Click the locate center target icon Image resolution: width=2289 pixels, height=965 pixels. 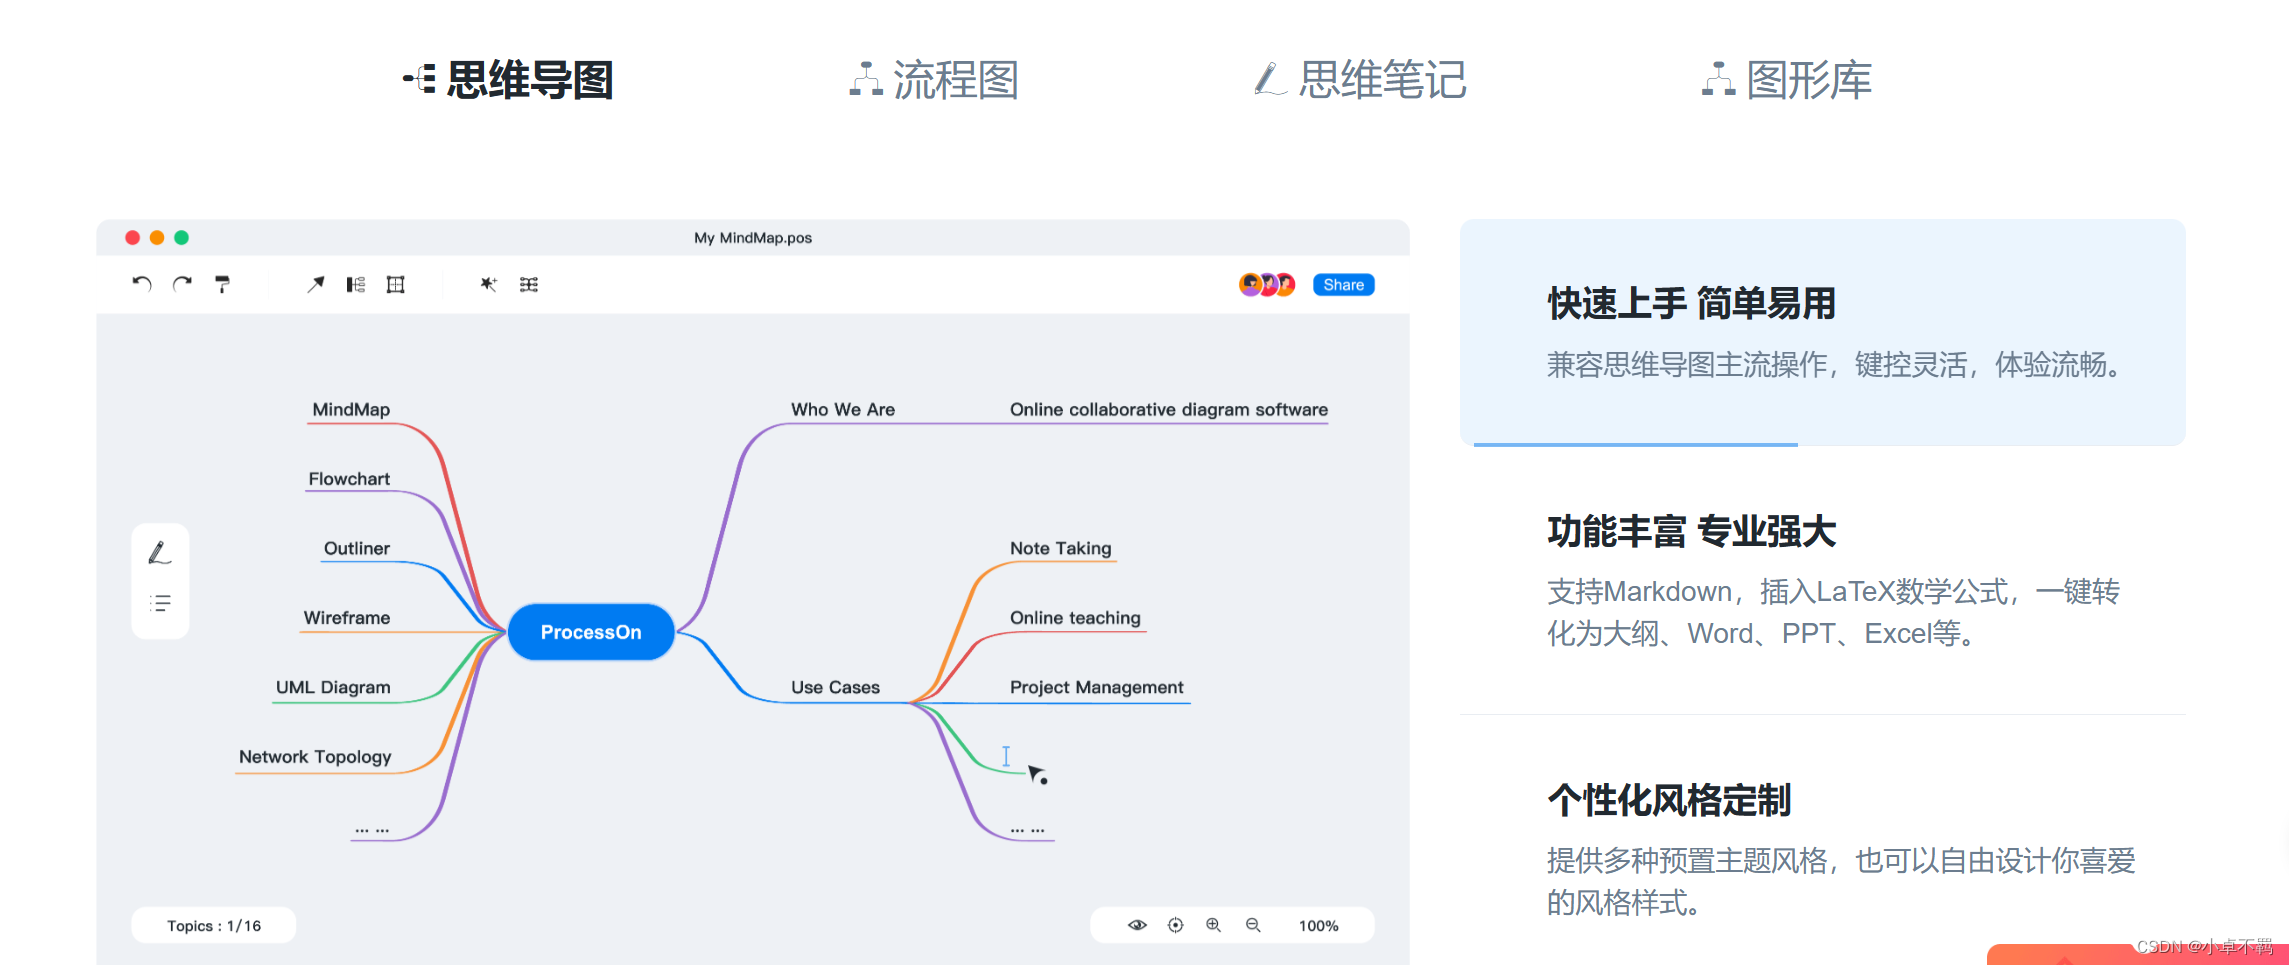point(1176,925)
